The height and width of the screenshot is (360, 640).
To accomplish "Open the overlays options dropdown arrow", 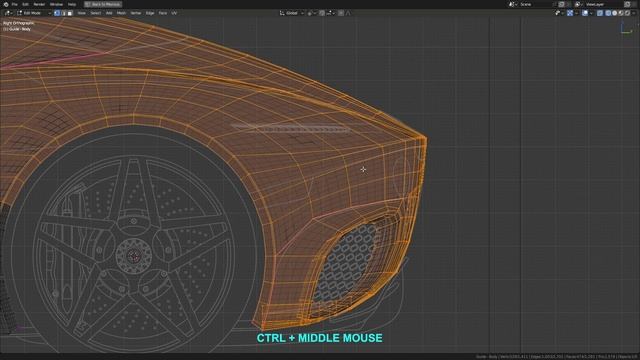I will 591,13.
